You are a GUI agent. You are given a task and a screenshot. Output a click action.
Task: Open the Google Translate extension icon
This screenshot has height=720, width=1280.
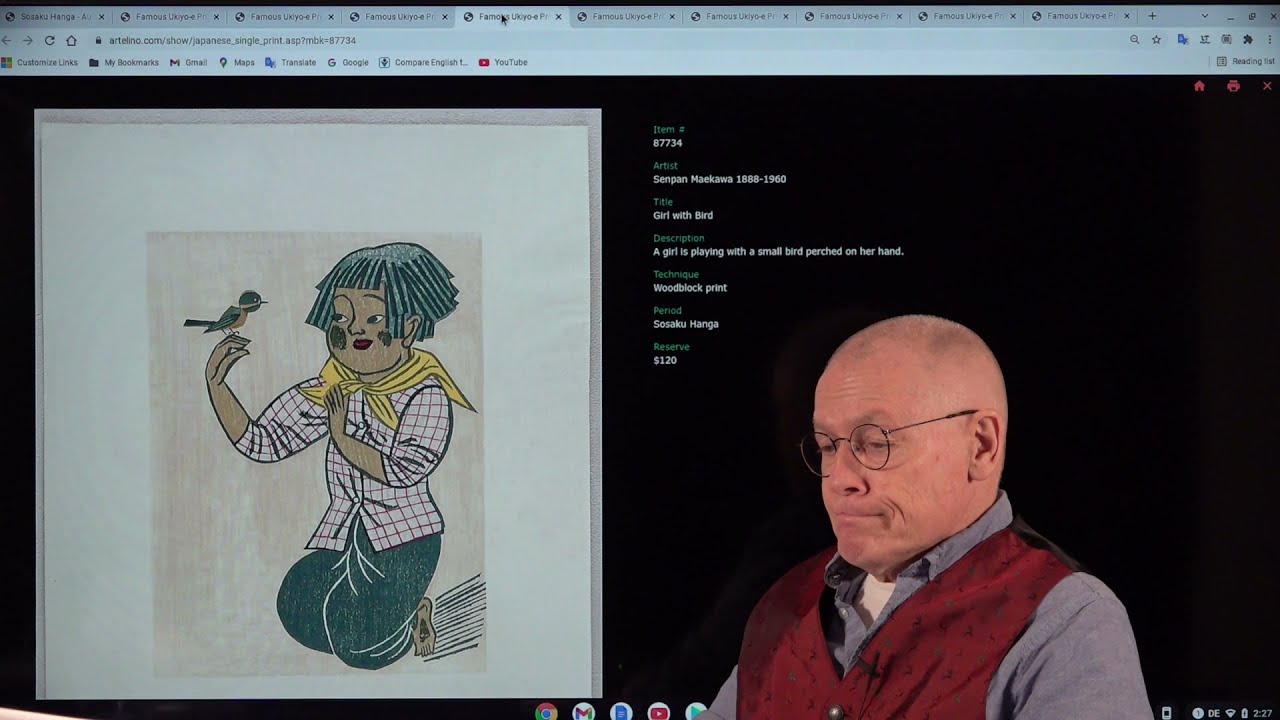(x=1182, y=40)
